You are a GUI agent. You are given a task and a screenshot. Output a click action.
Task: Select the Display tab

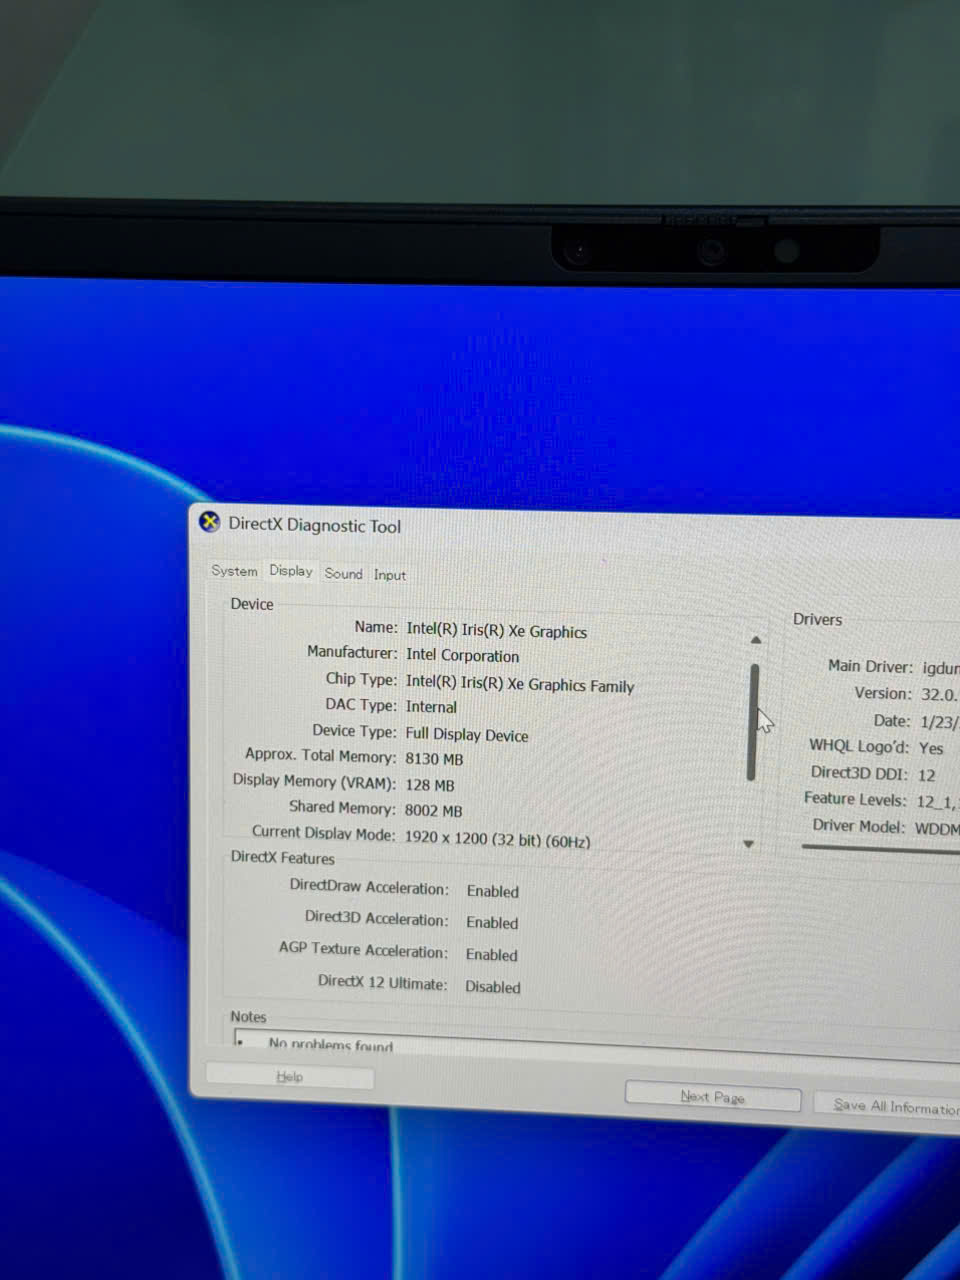pos(291,571)
